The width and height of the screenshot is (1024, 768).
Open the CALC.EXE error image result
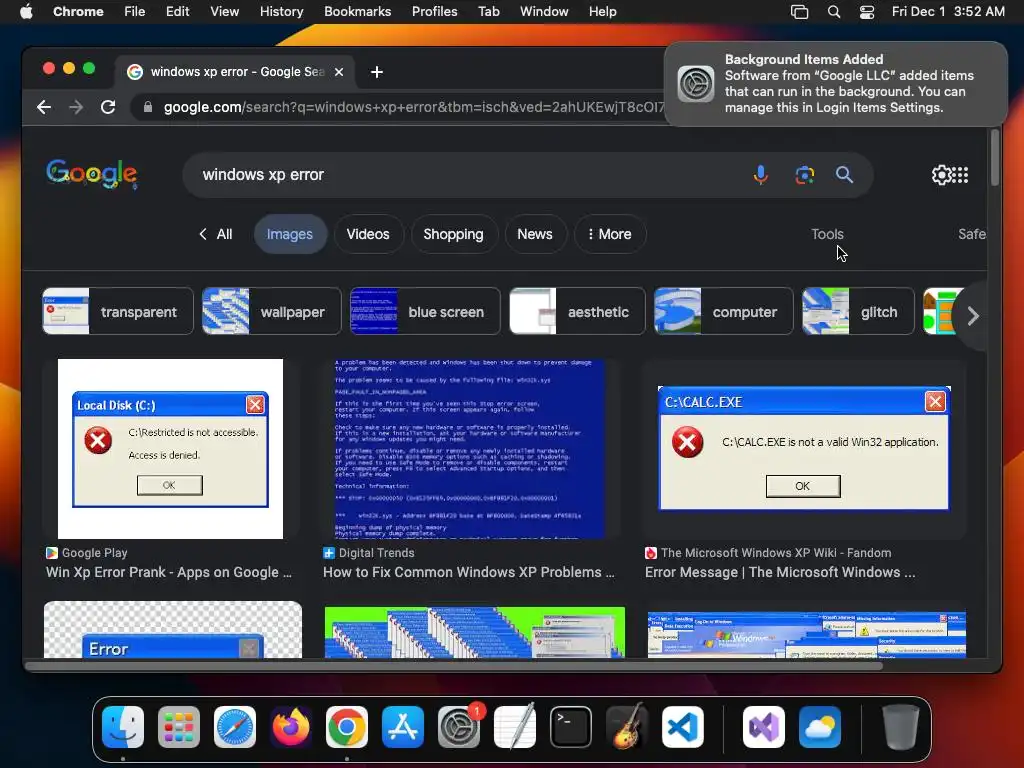pyautogui.click(x=804, y=449)
